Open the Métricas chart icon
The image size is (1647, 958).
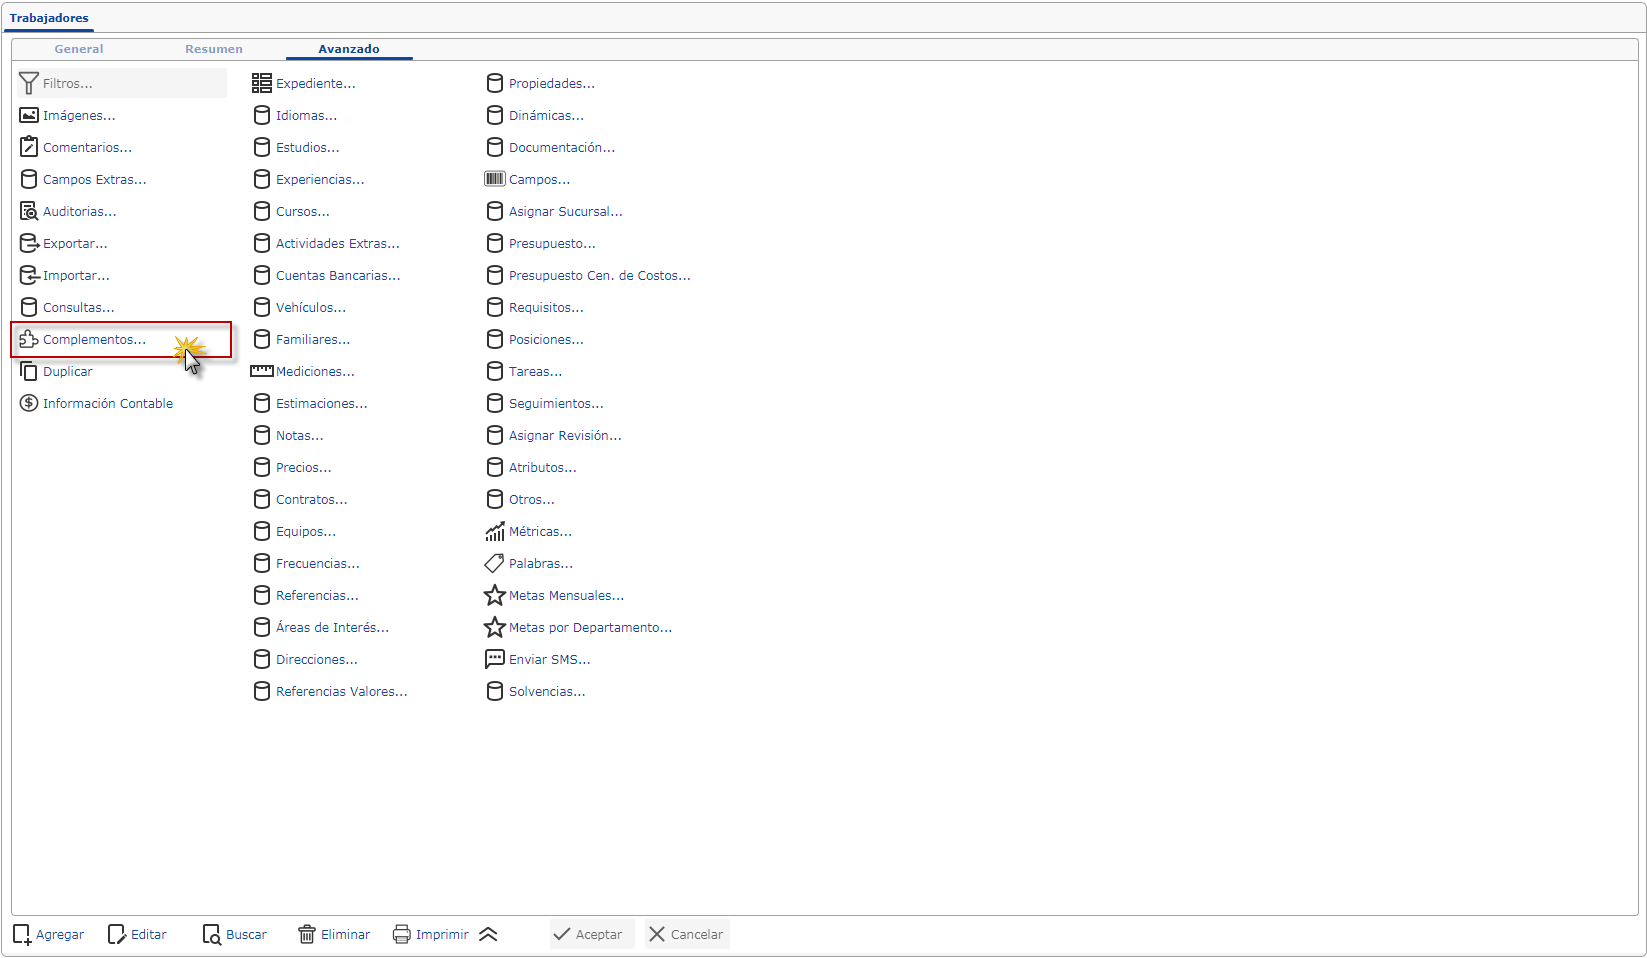494,532
